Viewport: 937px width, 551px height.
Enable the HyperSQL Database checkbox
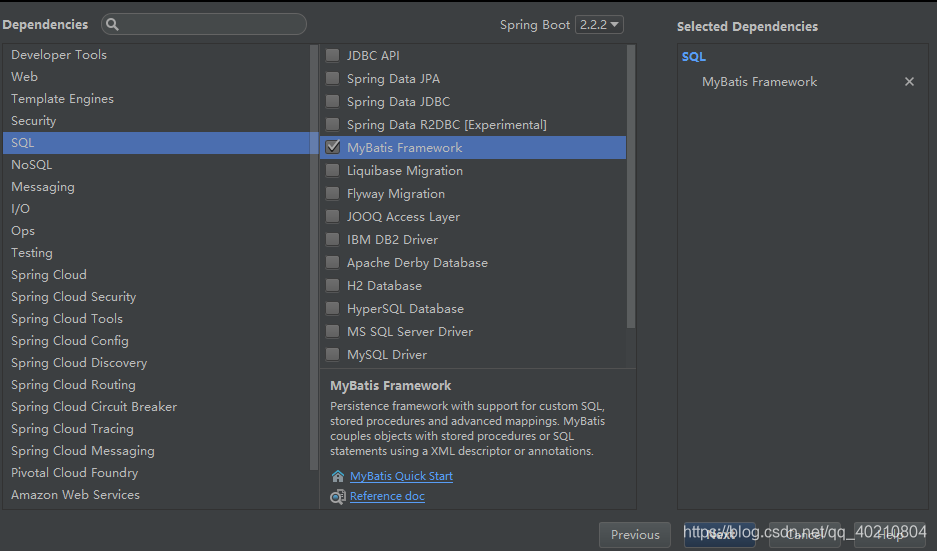pyautogui.click(x=332, y=308)
